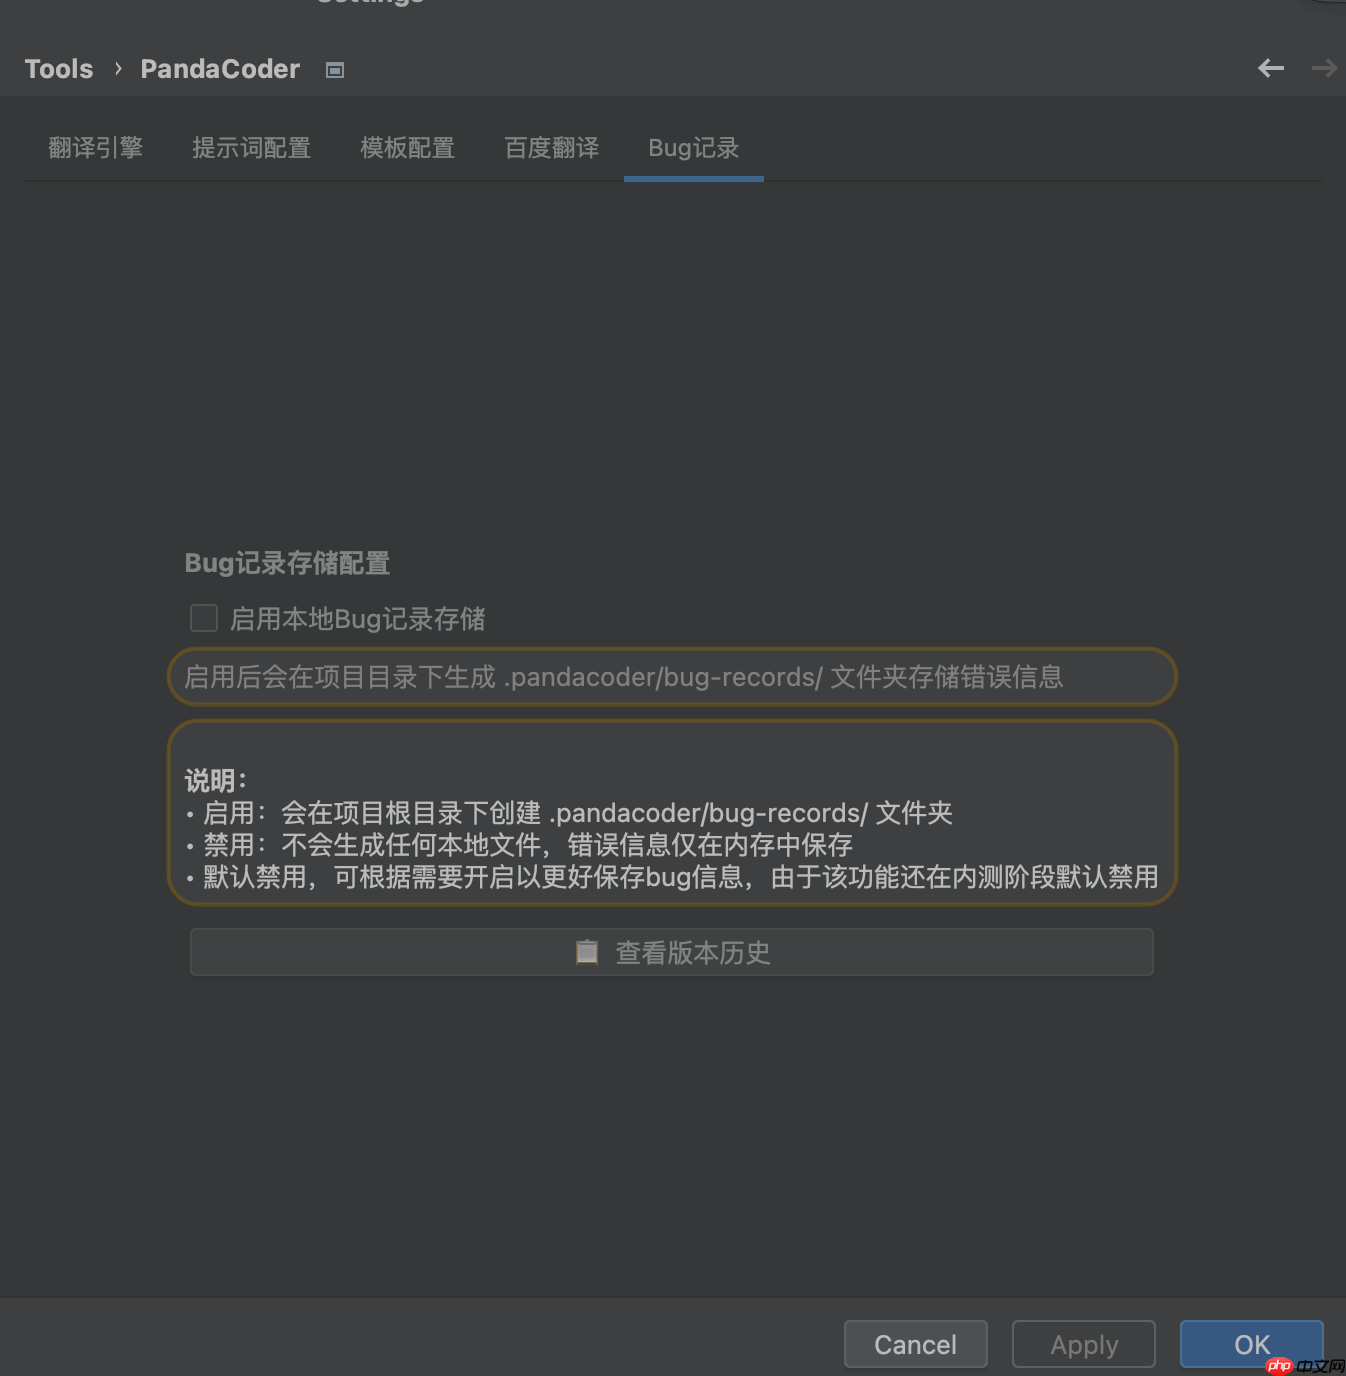Enable 启用本地Bug记录存储 checkbox
Viewport: 1346px width, 1376px height.
click(204, 618)
